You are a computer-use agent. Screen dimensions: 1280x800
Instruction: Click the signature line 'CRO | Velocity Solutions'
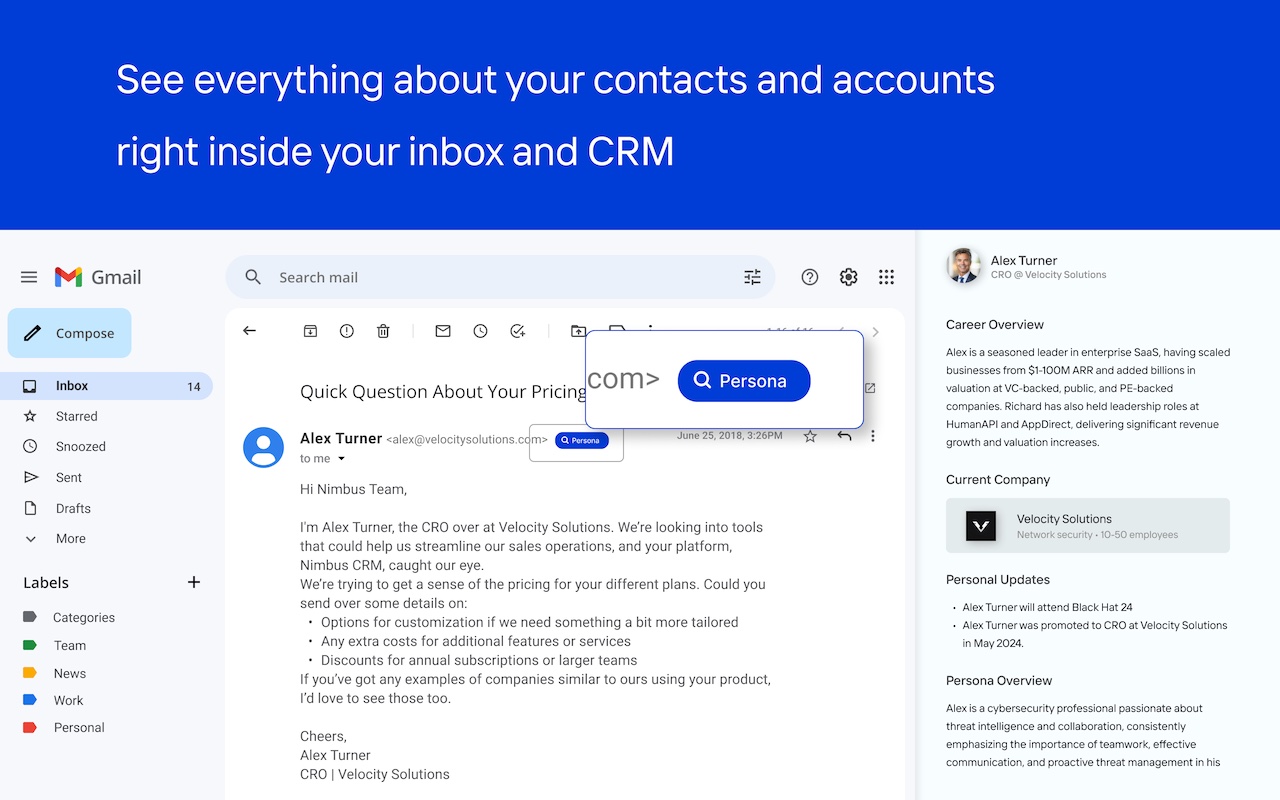[x=375, y=774]
